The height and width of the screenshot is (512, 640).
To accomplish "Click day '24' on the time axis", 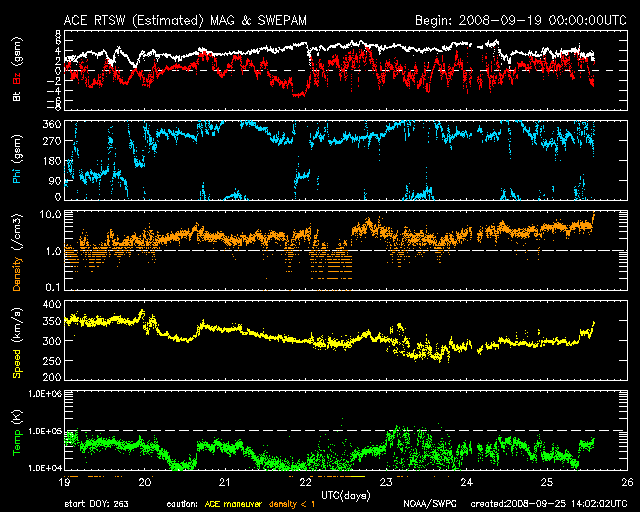I will pyautogui.click(x=467, y=482).
